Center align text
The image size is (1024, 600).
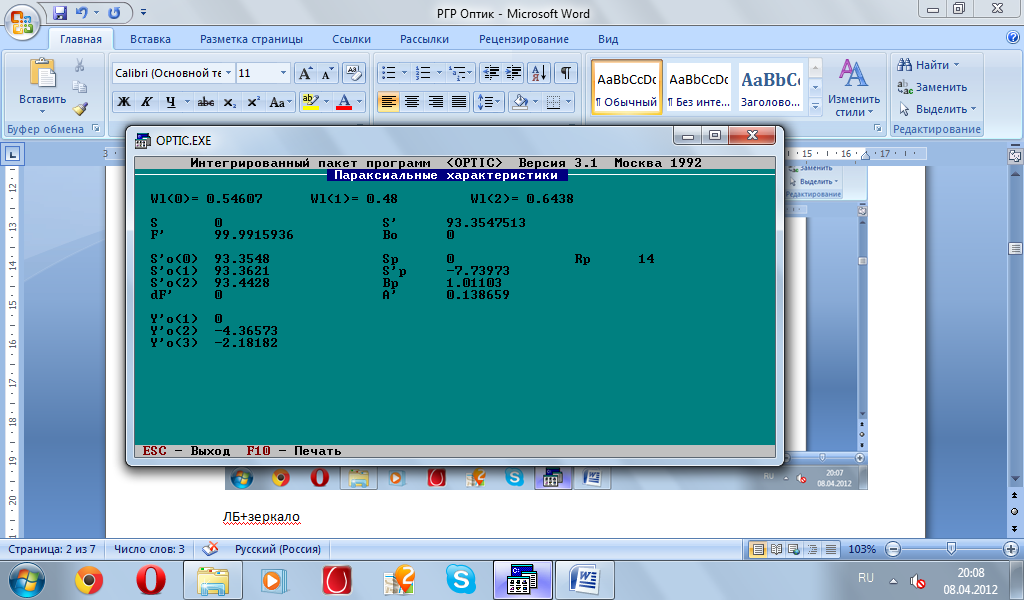pos(412,102)
